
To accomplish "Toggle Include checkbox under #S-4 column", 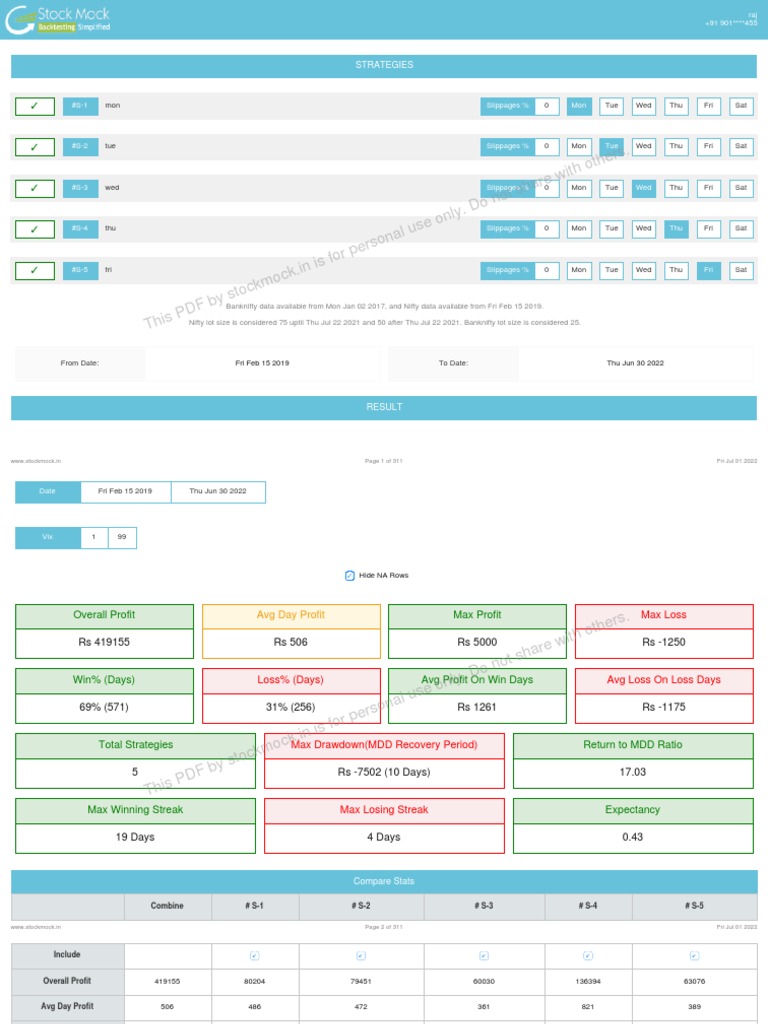I will pyautogui.click(x=588, y=955).
